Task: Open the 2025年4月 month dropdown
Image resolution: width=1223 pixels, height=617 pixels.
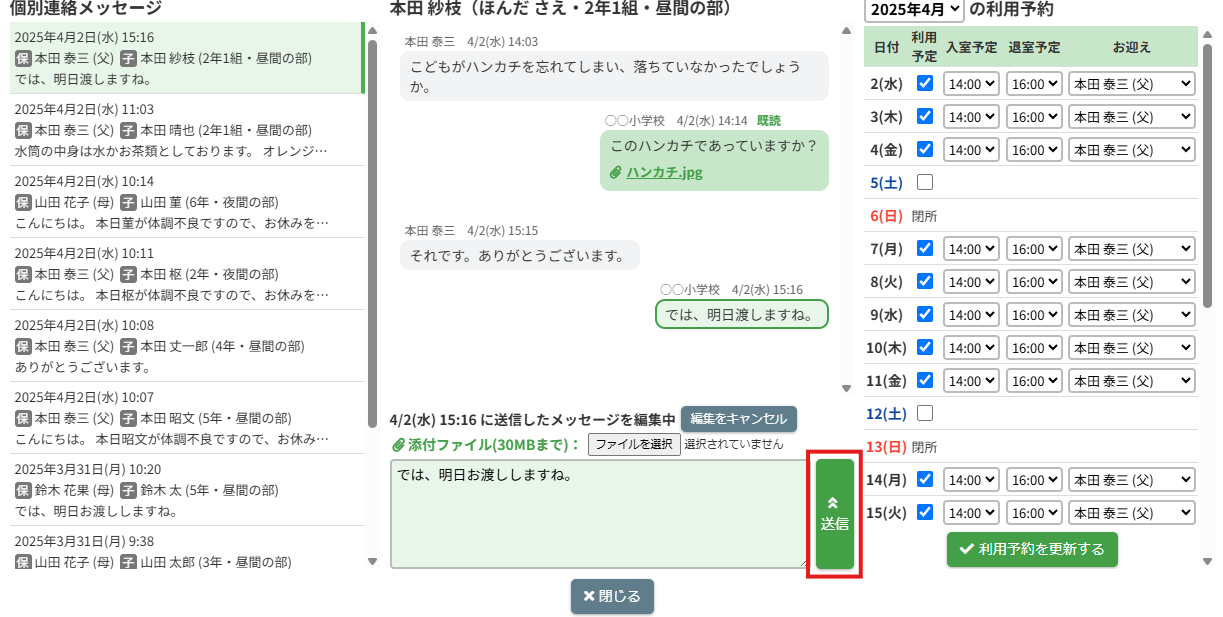Action: [914, 10]
